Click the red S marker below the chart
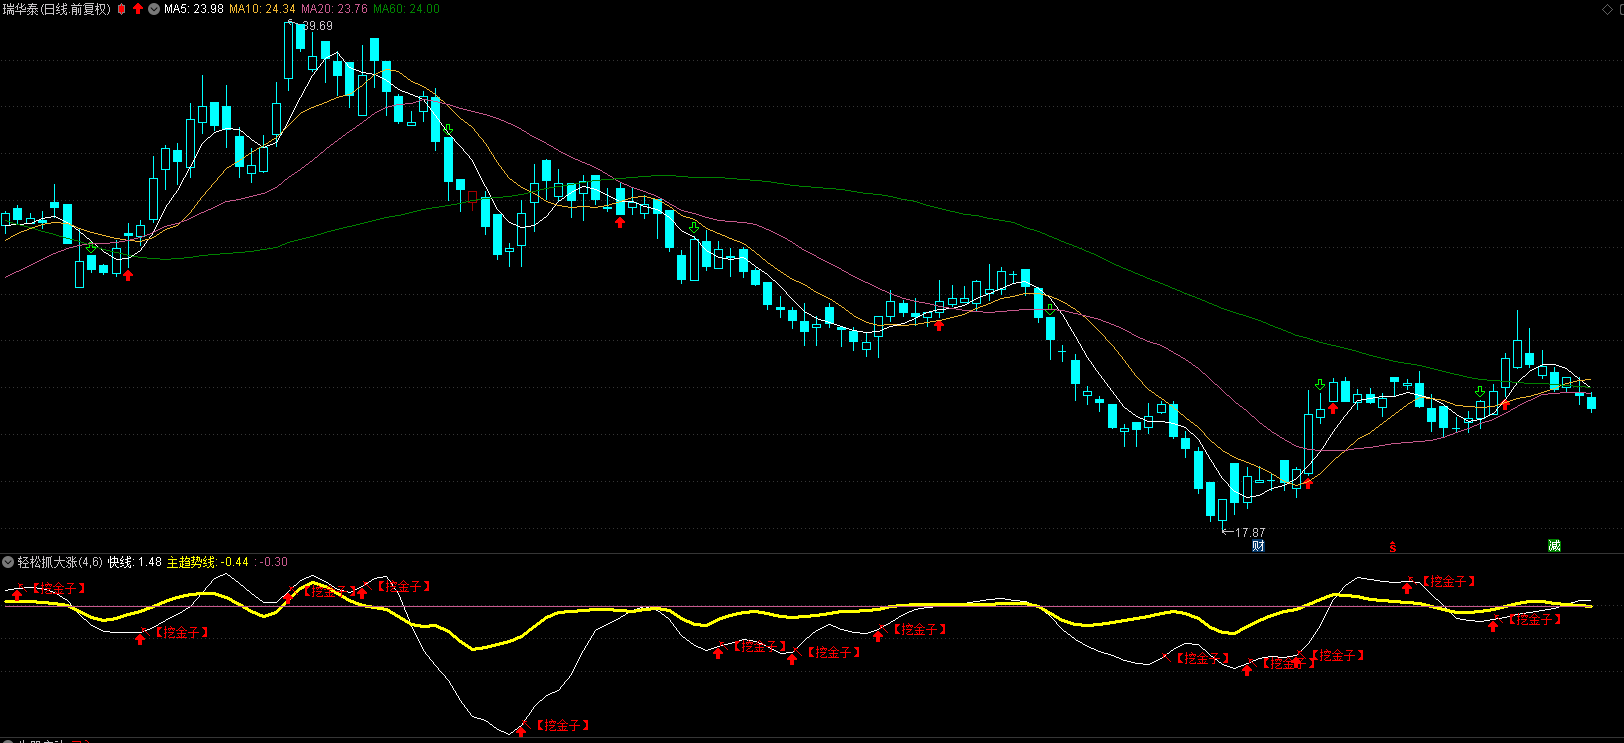 pyautogui.click(x=1392, y=546)
